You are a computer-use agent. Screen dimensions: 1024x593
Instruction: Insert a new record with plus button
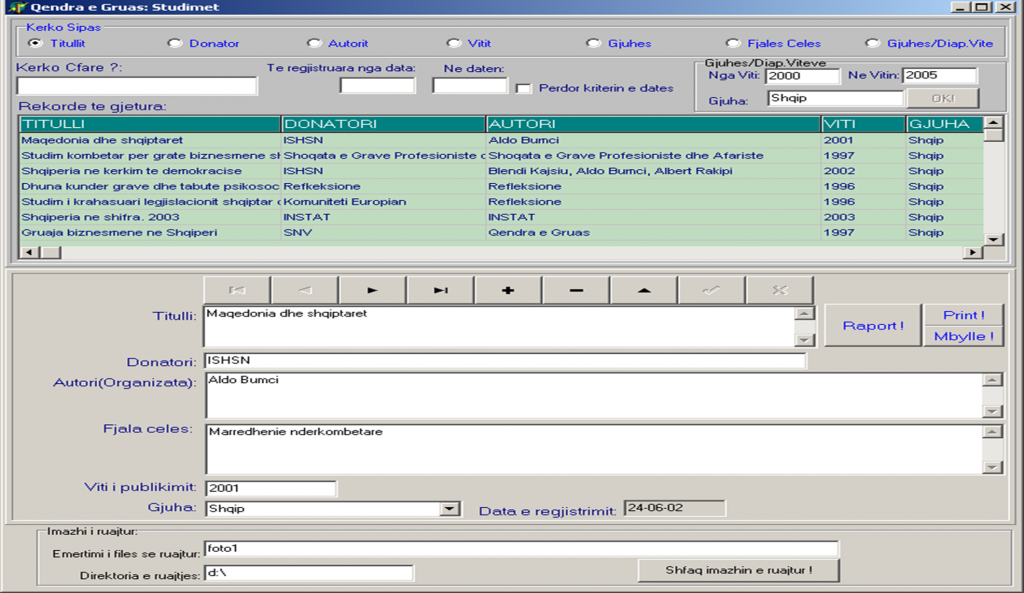508,290
